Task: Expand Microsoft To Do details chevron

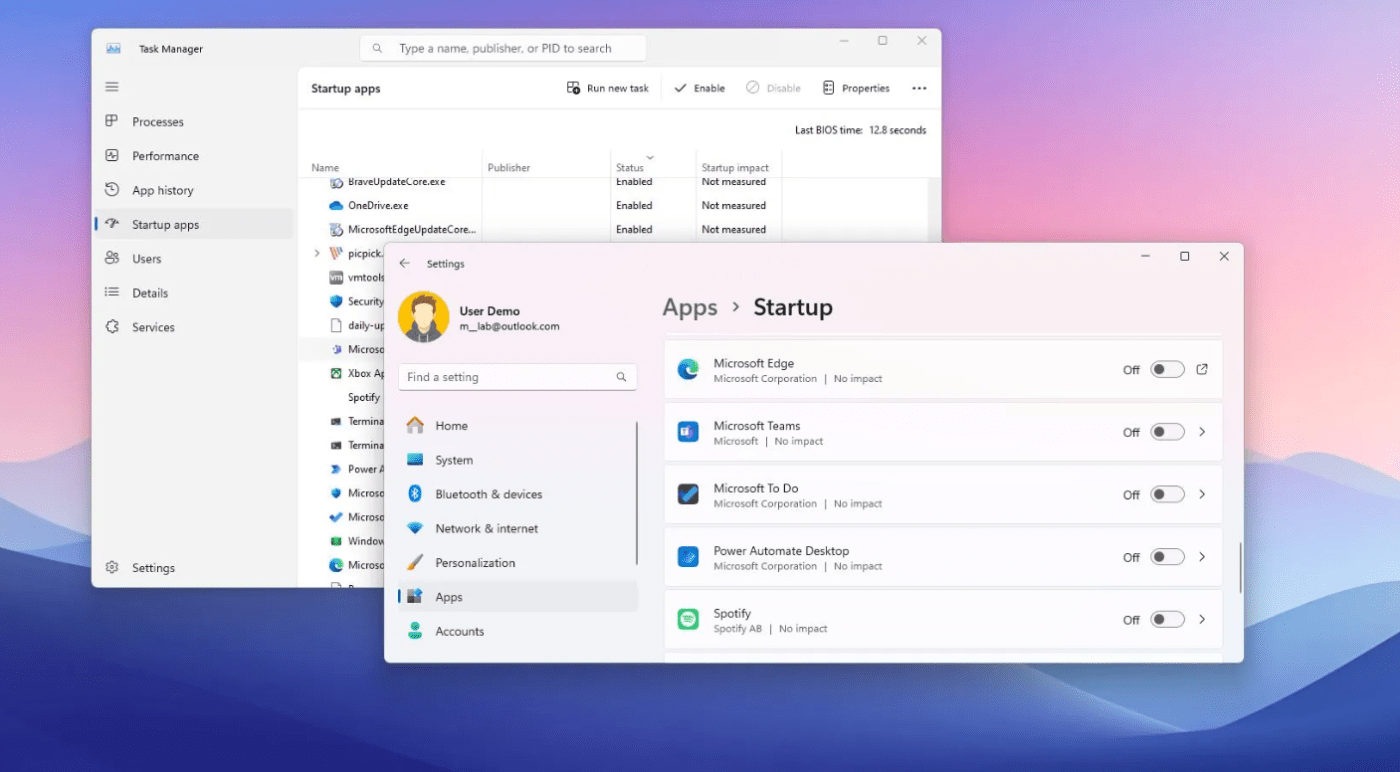Action: tap(1202, 495)
